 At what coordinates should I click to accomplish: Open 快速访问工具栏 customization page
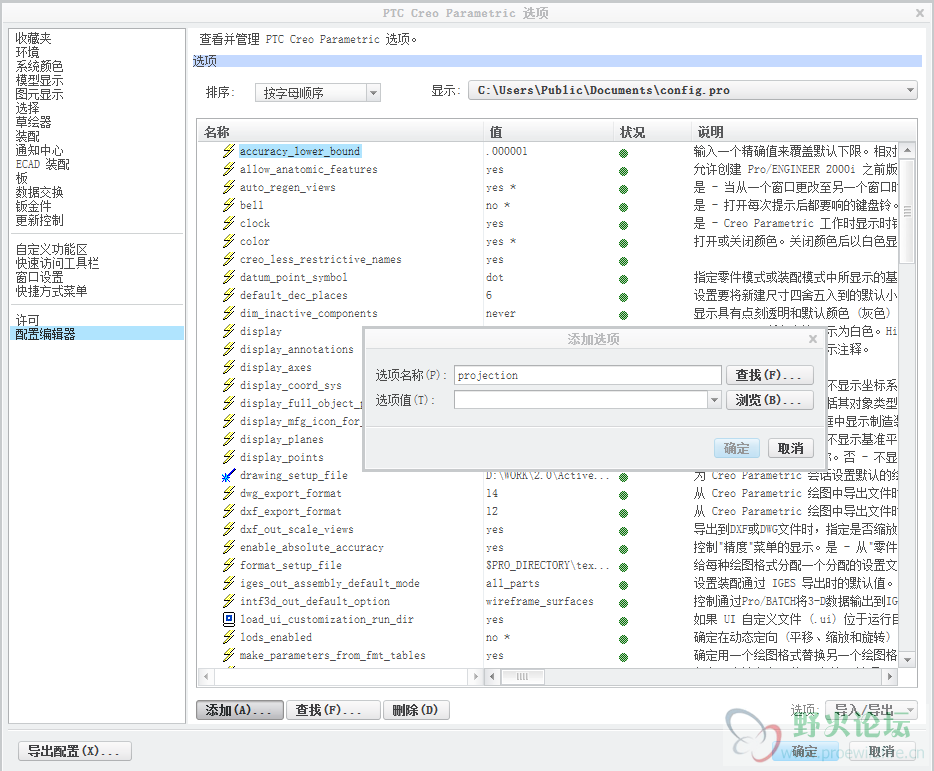57,263
